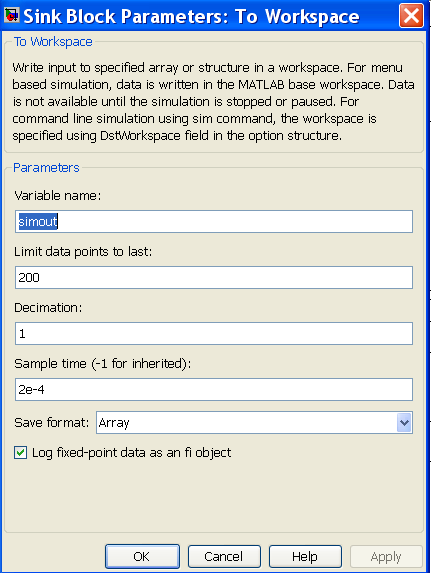This screenshot has height=573, width=431.
Task: Expand the Save format dropdown arrow
Action: tap(404, 423)
